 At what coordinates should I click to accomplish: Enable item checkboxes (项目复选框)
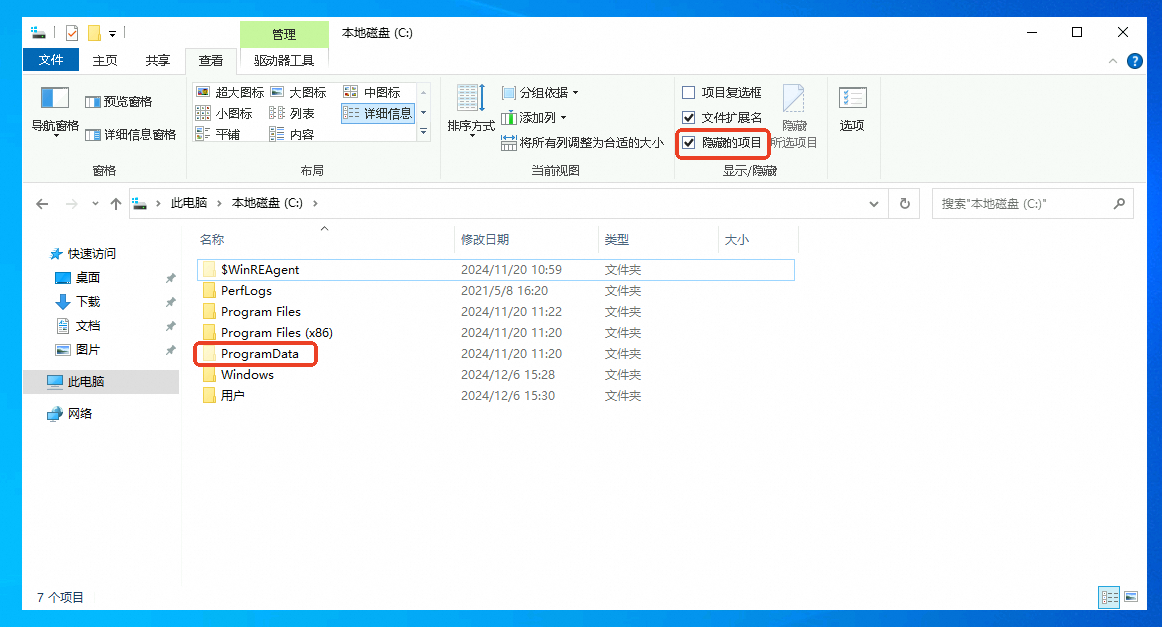[688, 92]
